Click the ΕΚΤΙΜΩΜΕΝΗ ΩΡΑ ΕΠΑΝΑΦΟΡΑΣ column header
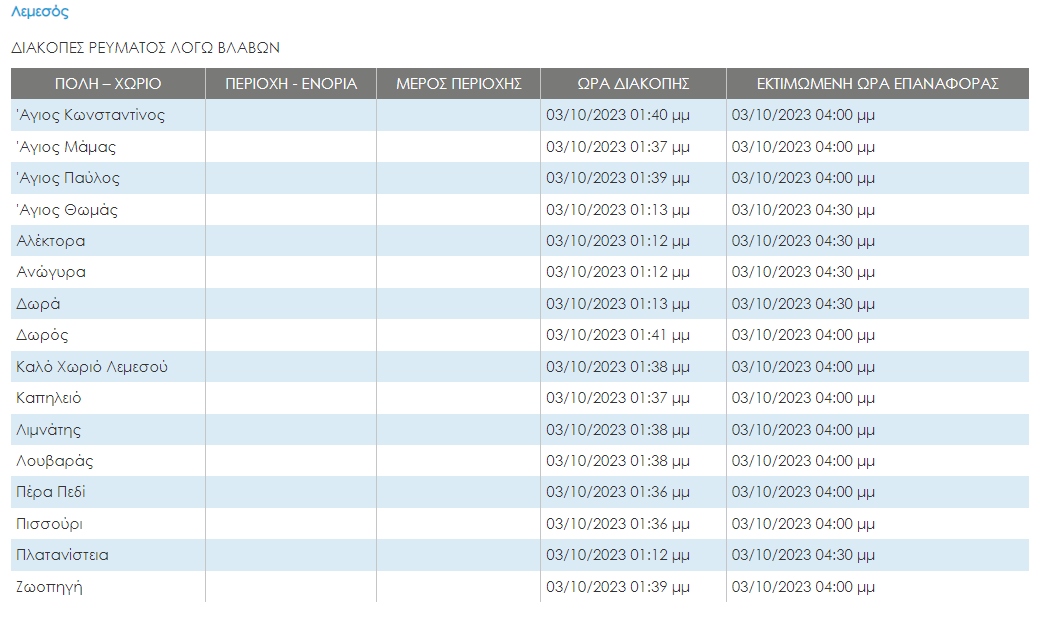This screenshot has height=633, width=1040. coord(878,84)
